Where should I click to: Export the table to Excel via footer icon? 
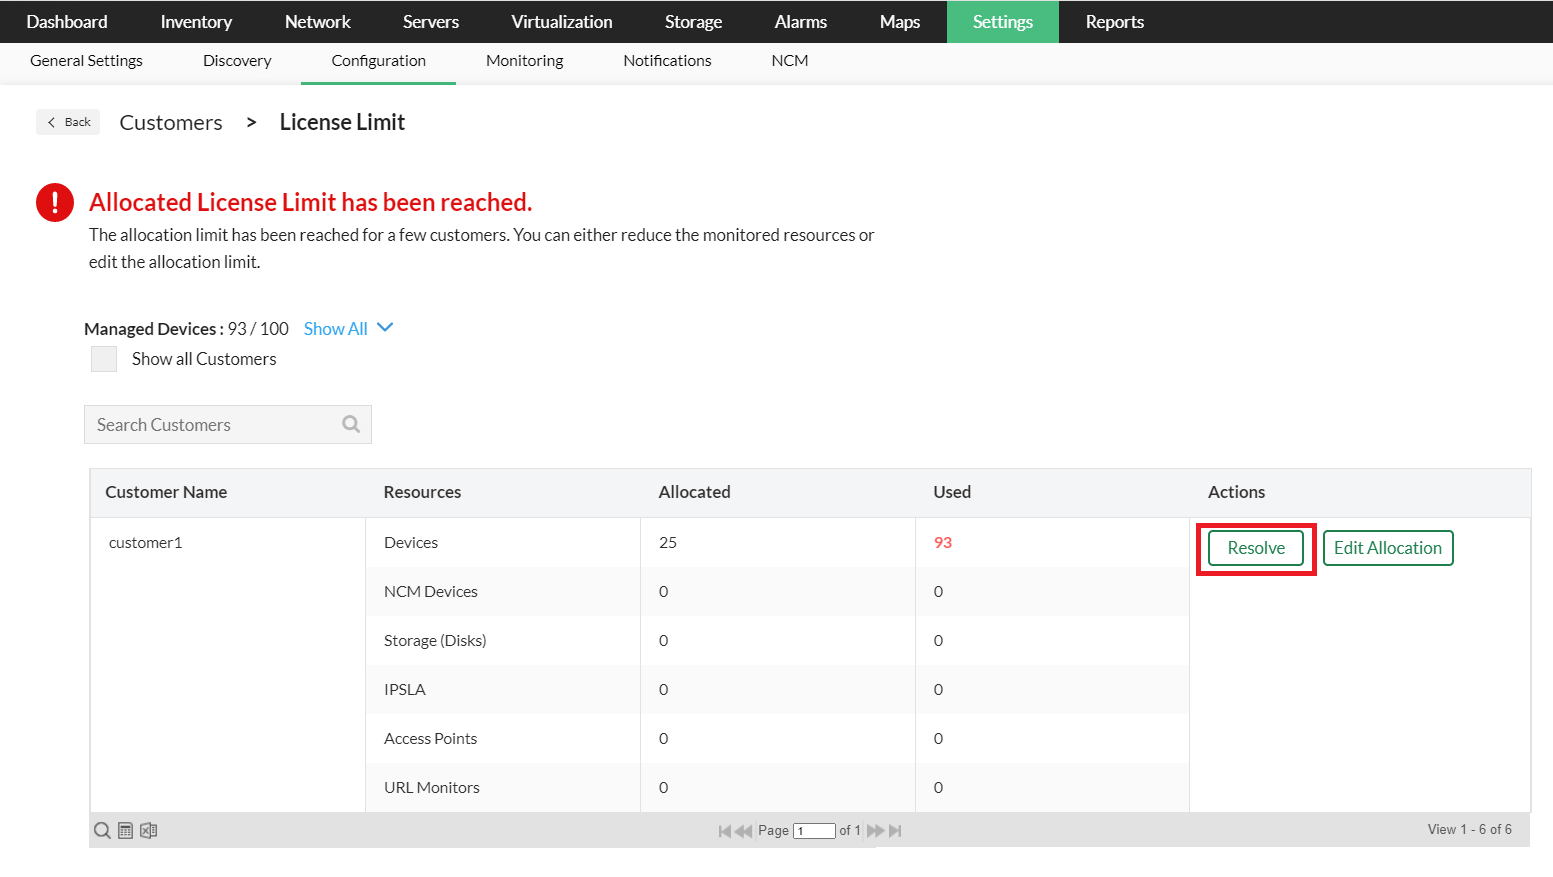click(149, 830)
